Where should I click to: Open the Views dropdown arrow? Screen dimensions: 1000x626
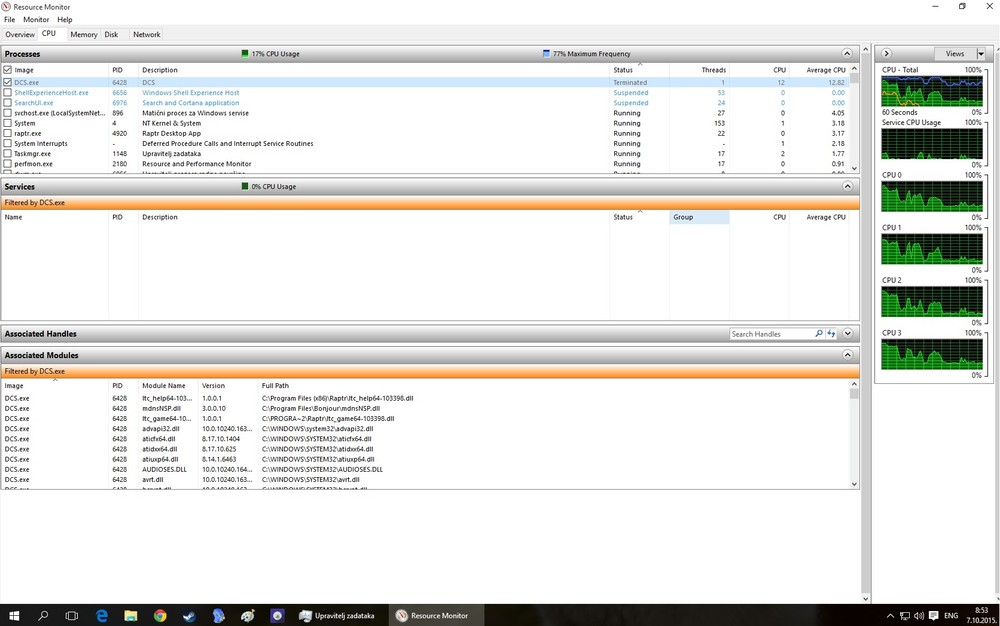pyautogui.click(x=981, y=54)
